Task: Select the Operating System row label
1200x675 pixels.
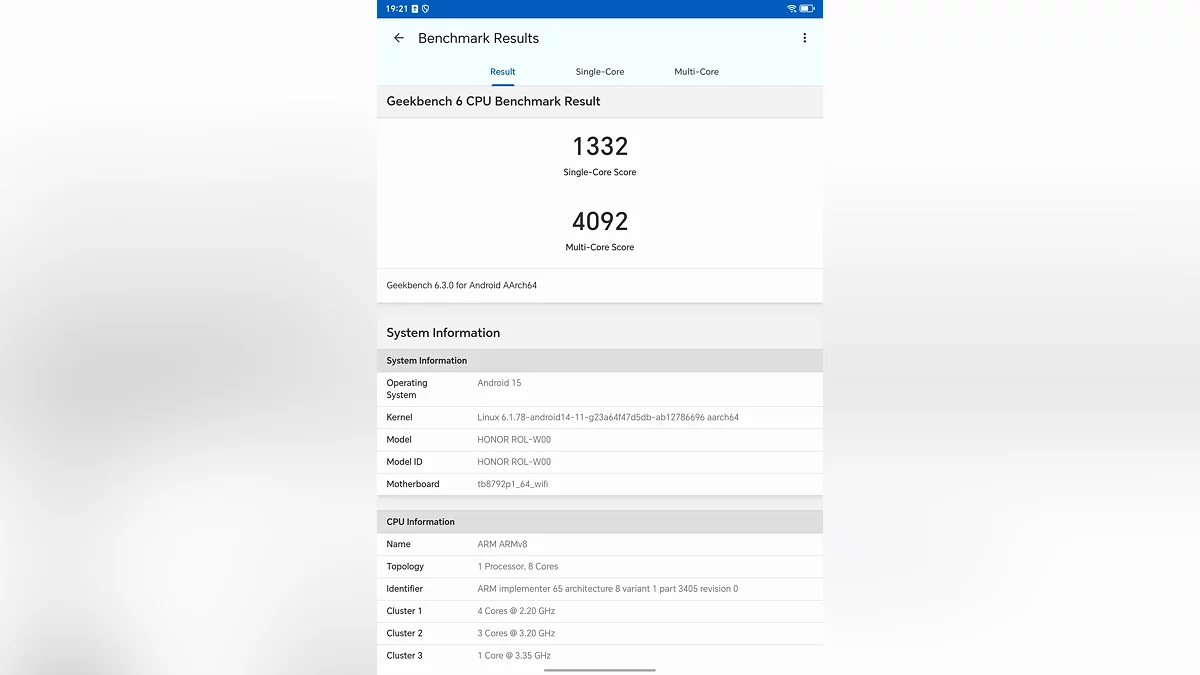Action: click(x=407, y=389)
